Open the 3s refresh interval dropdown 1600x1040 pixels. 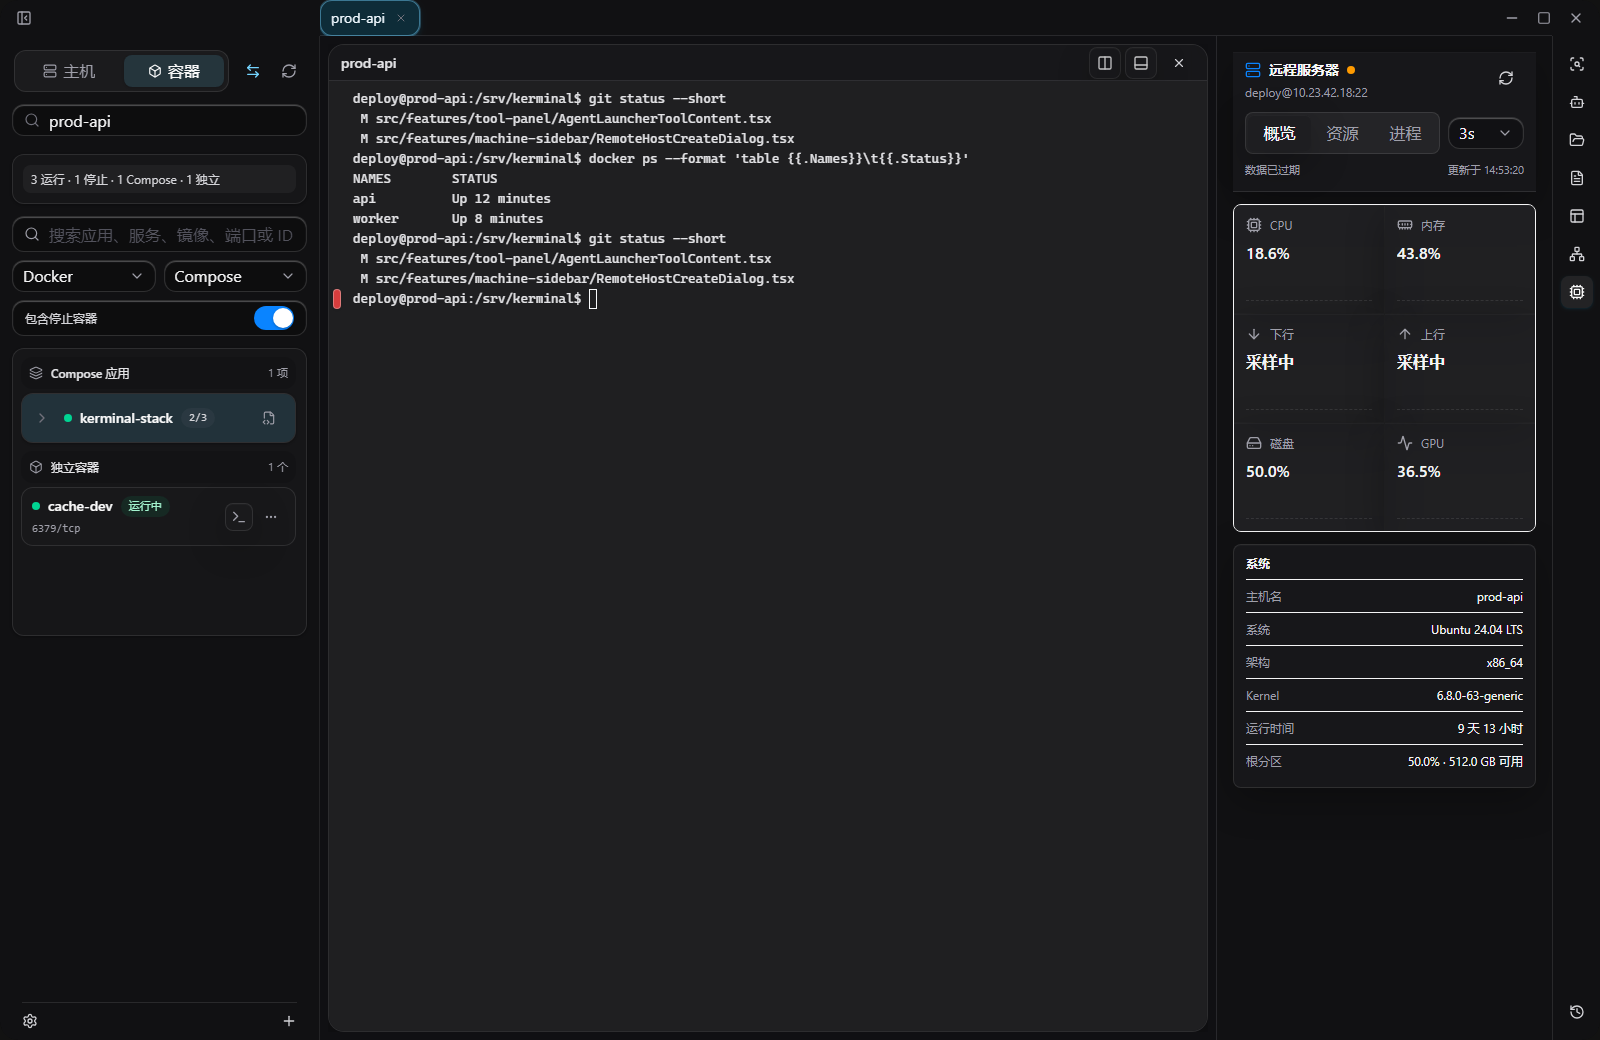1486,133
